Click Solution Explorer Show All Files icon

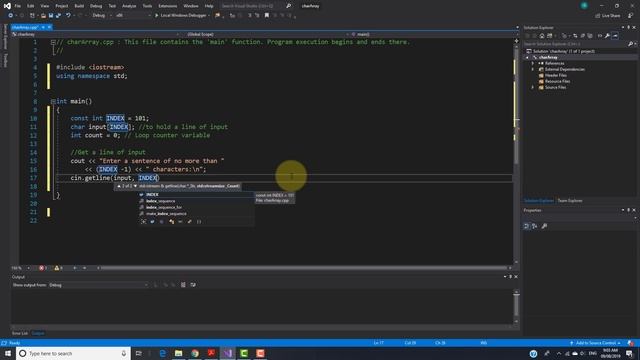pos(590,36)
